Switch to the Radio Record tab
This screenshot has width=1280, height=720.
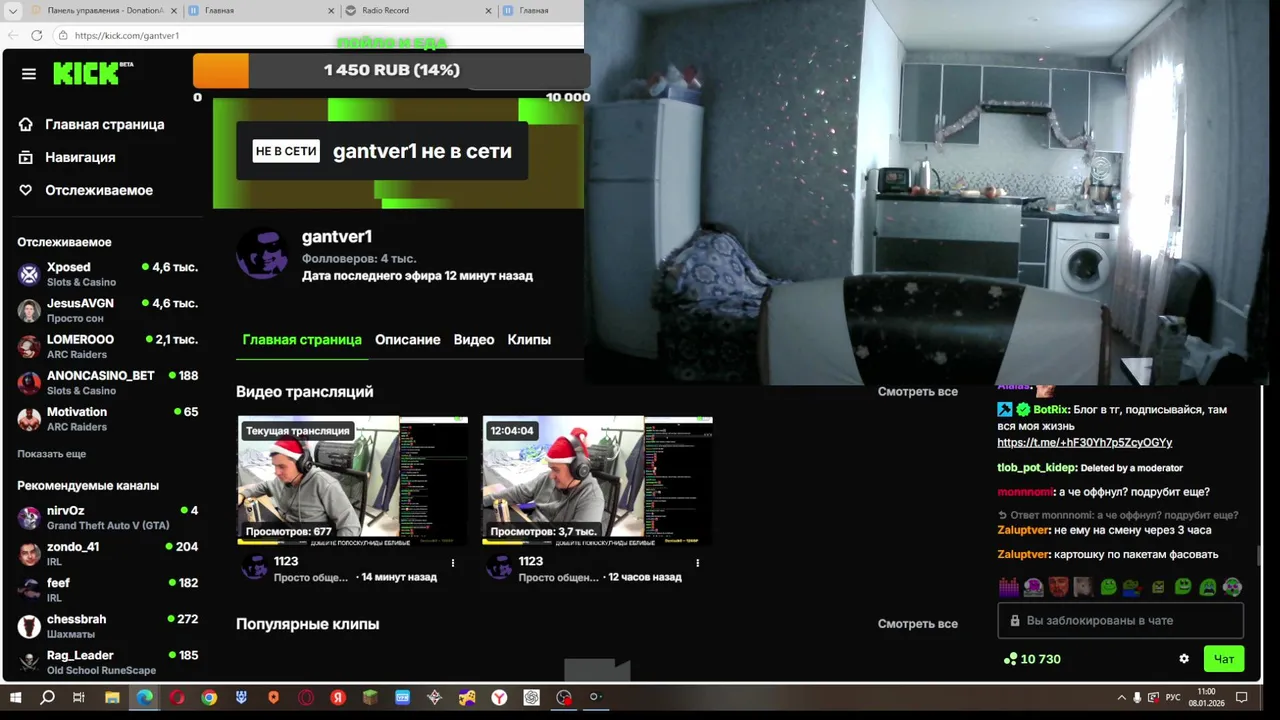[418, 10]
